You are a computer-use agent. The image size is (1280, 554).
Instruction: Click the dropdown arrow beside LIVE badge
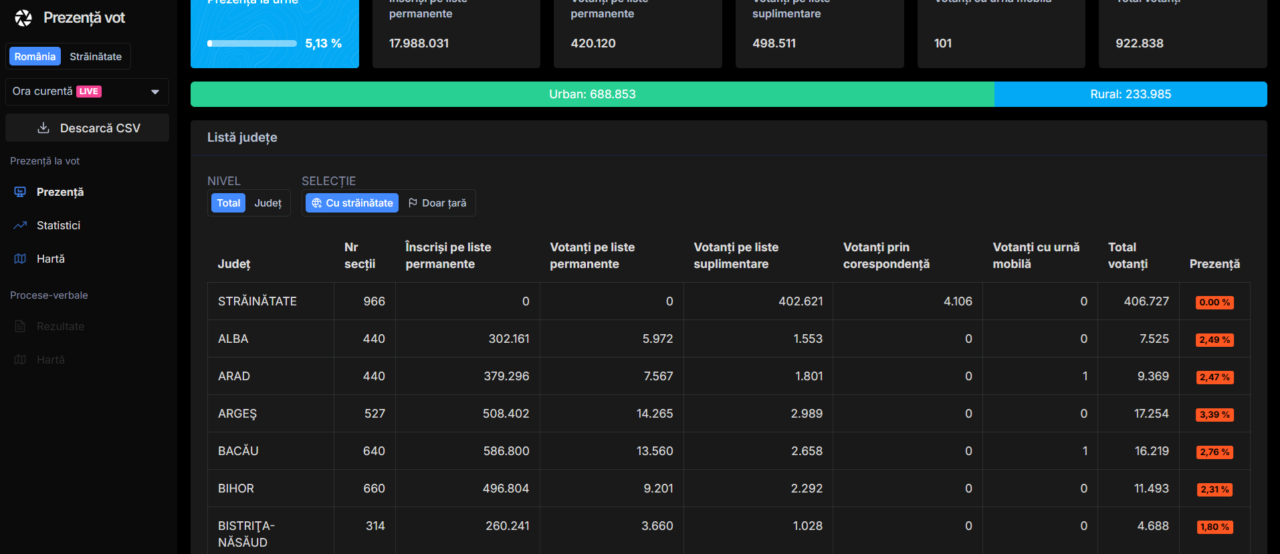pos(155,92)
